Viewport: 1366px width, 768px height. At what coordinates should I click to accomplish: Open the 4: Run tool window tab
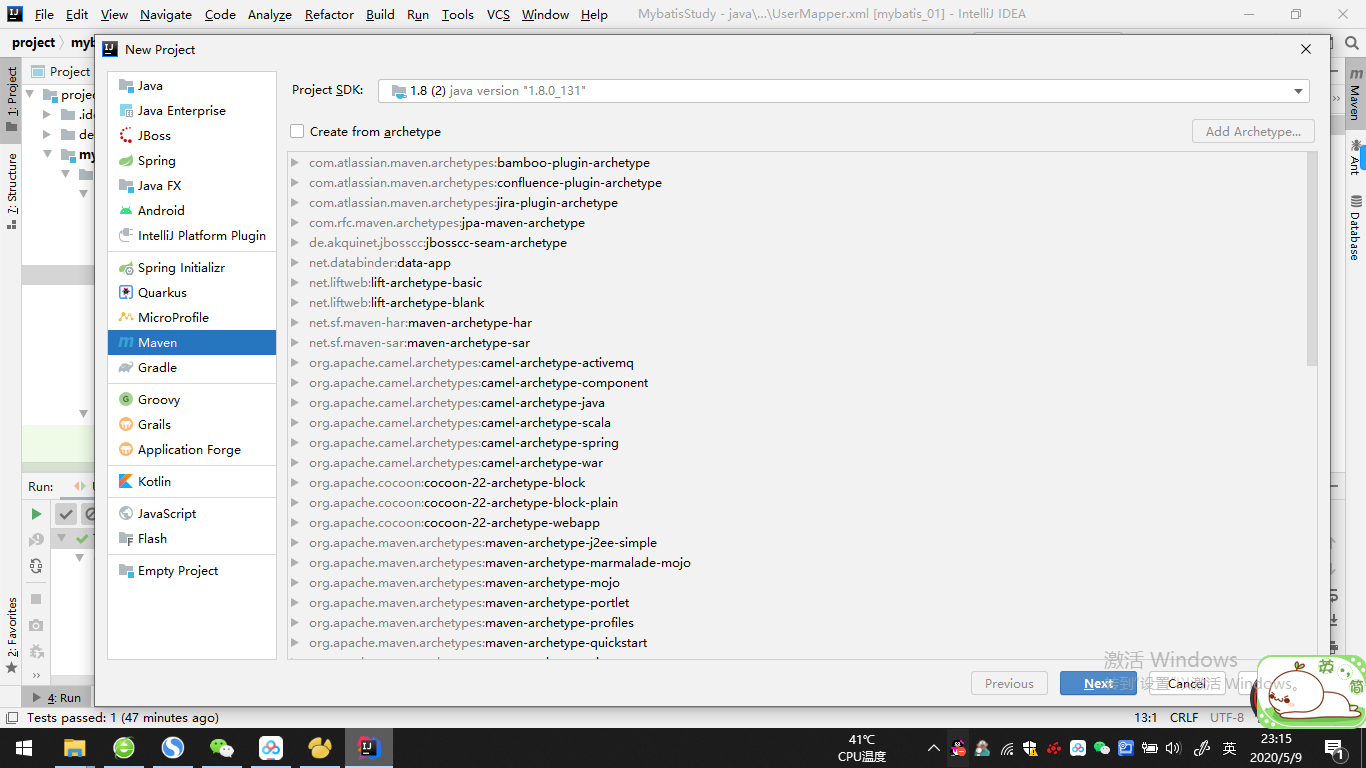tap(58, 698)
